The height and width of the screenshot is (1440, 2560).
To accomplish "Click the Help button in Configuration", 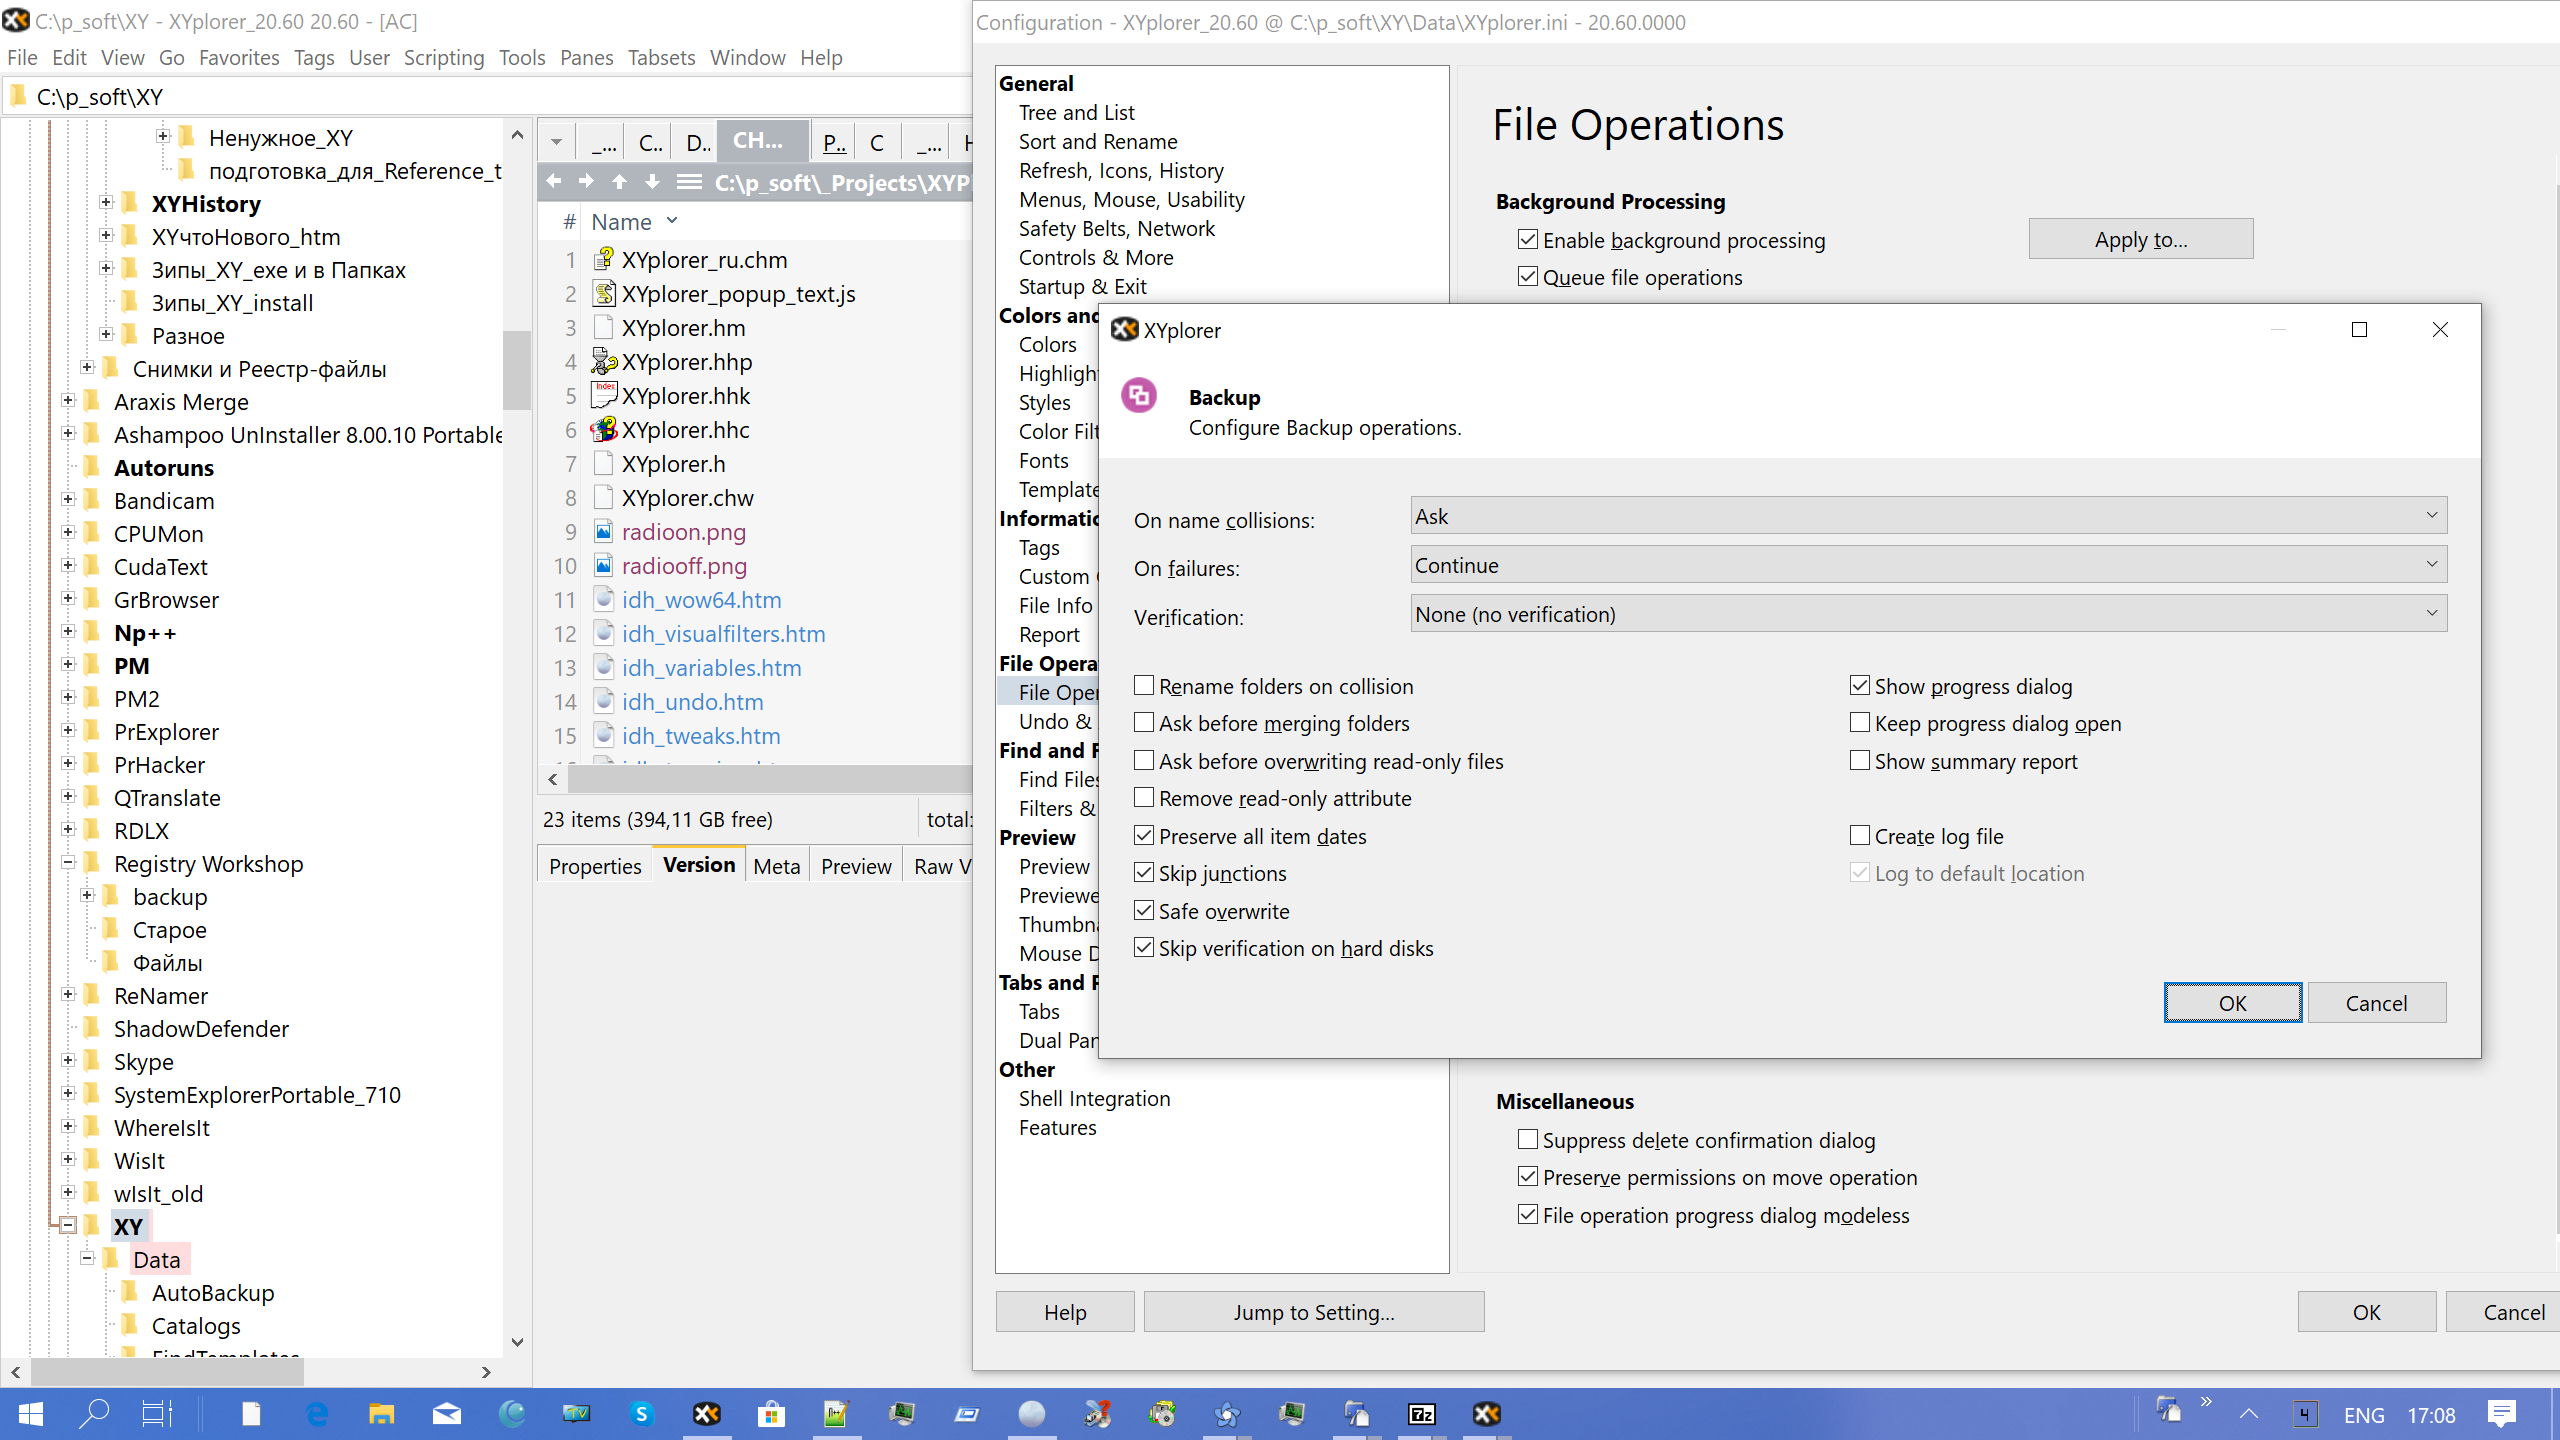I will pos(1065,1312).
